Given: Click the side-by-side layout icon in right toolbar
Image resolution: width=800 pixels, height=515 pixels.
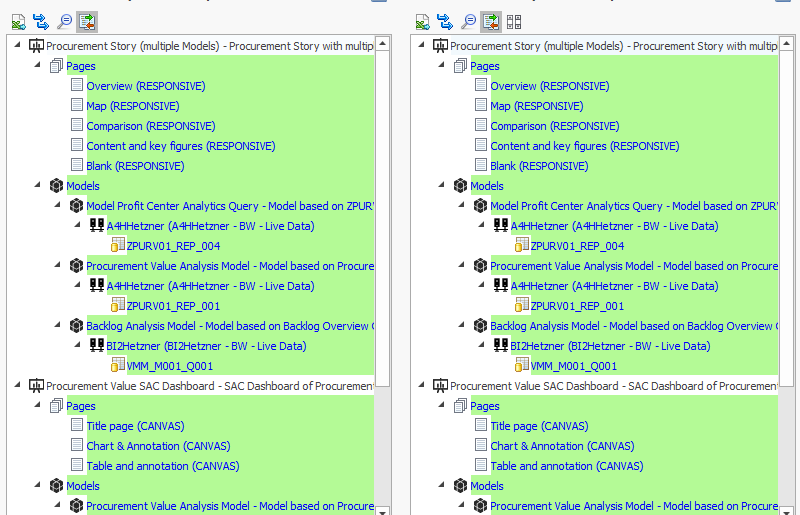Looking at the screenshot, I should pos(514,21).
